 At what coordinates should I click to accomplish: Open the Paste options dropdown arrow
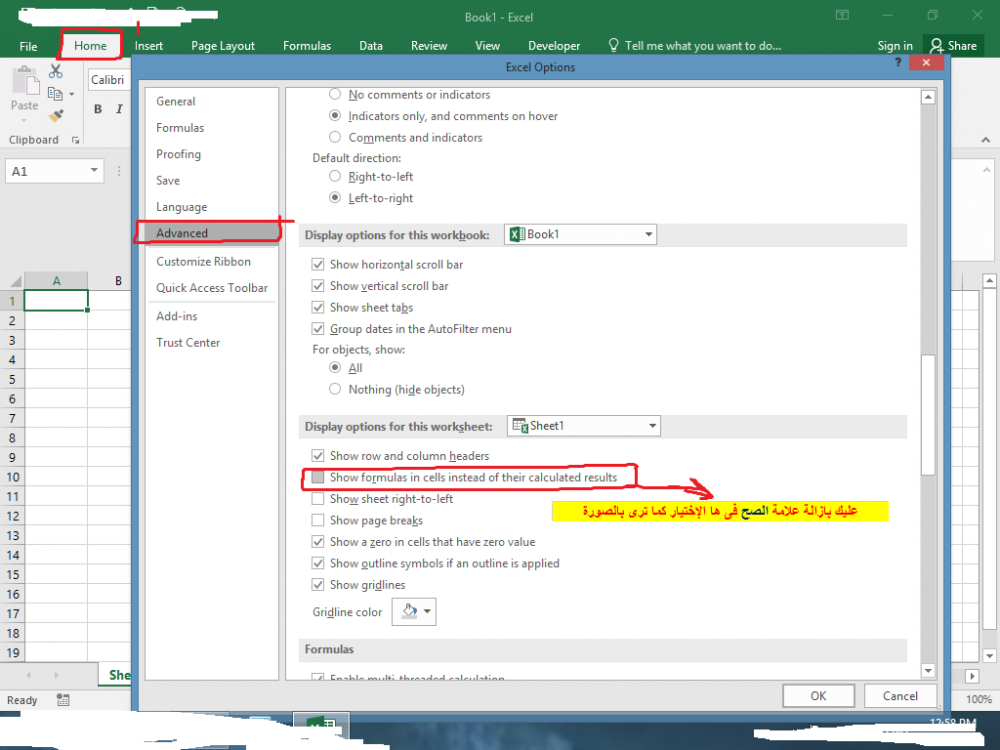click(x=24, y=120)
